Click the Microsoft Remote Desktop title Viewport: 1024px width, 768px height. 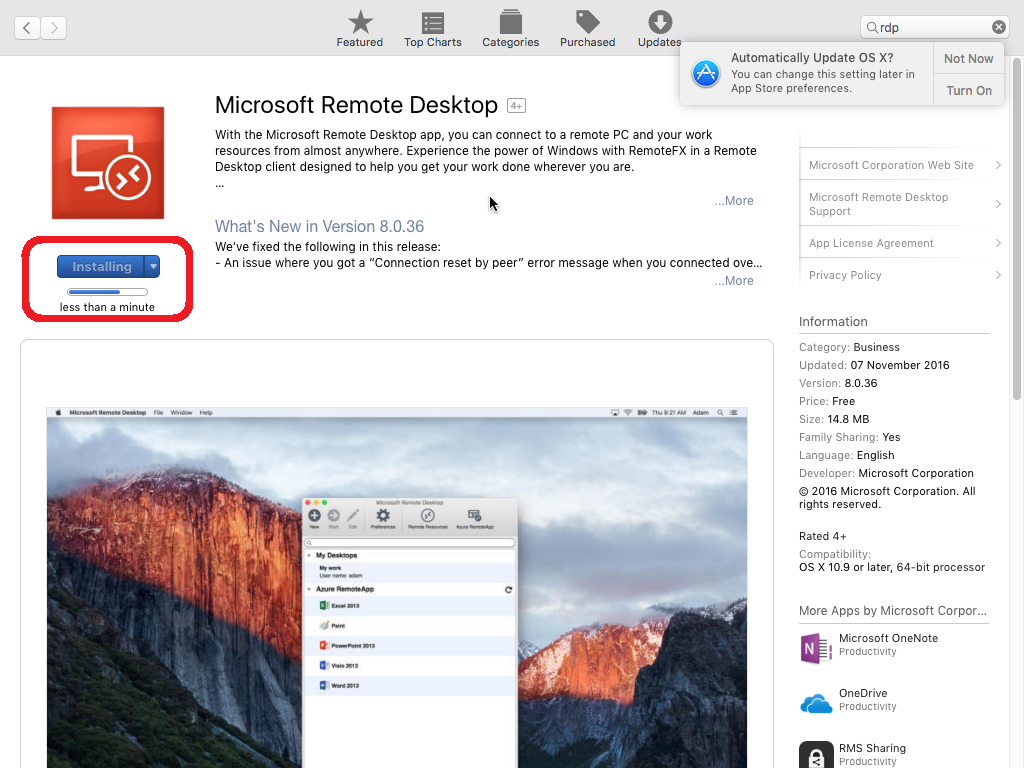coord(356,105)
